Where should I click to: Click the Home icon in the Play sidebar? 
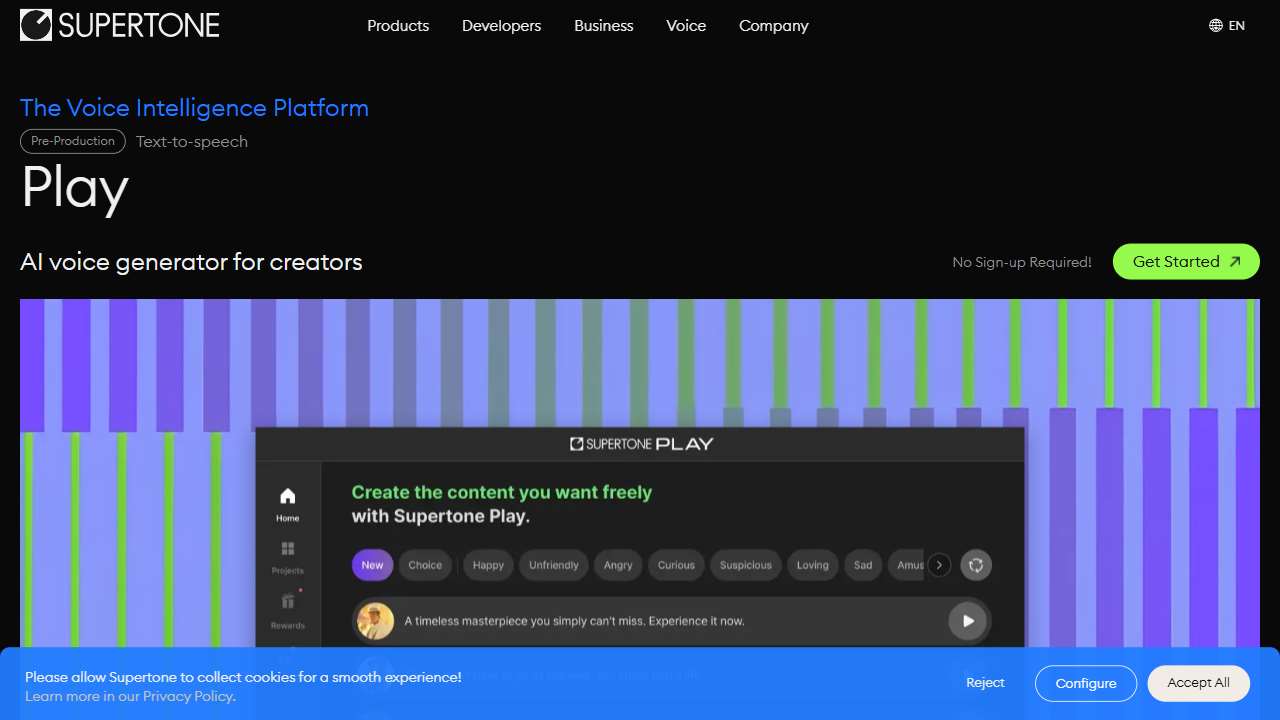pyautogui.click(x=288, y=496)
